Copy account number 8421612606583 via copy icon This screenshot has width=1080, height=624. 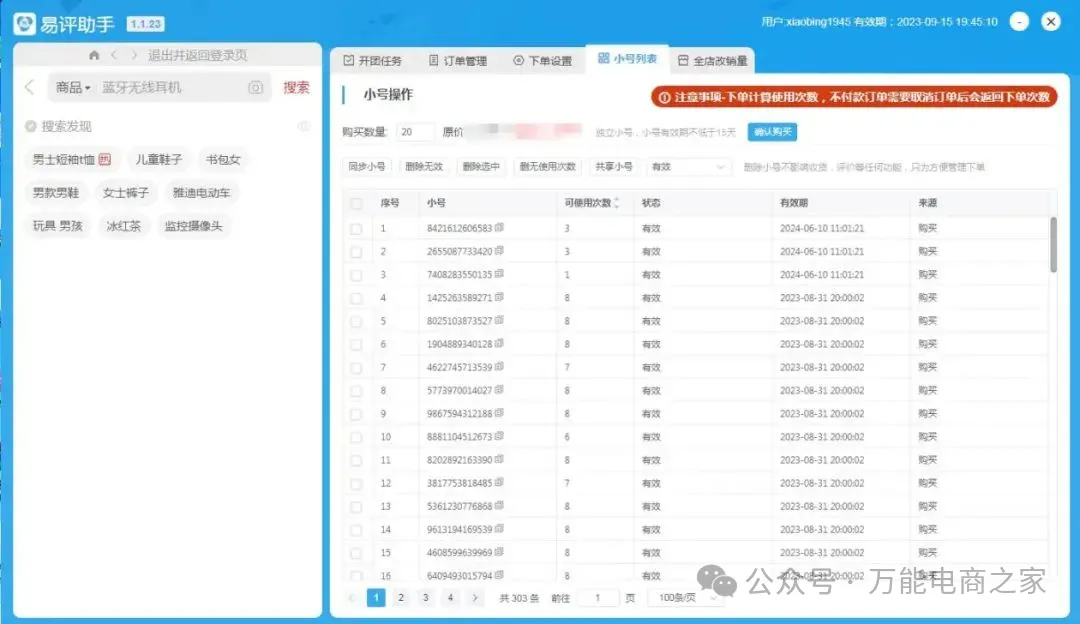[x=499, y=228]
